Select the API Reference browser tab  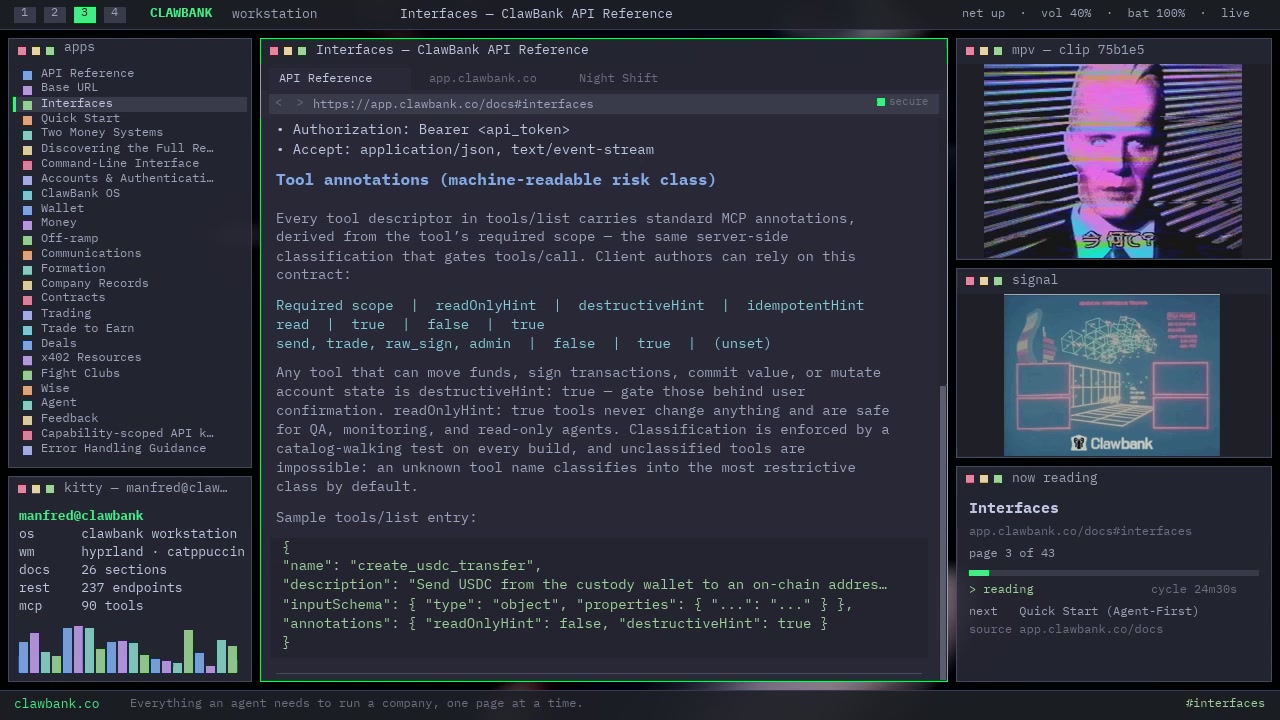pyautogui.click(x=326, y=78)
